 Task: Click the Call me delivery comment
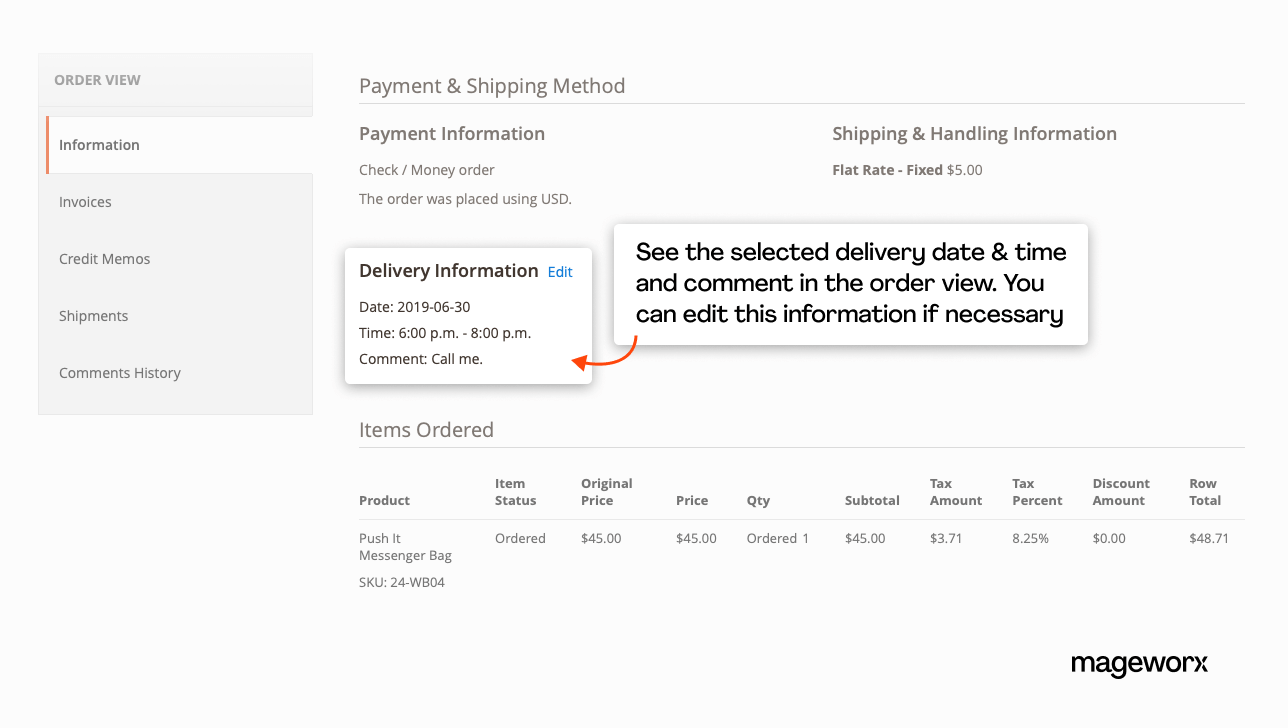pos(420,358)
